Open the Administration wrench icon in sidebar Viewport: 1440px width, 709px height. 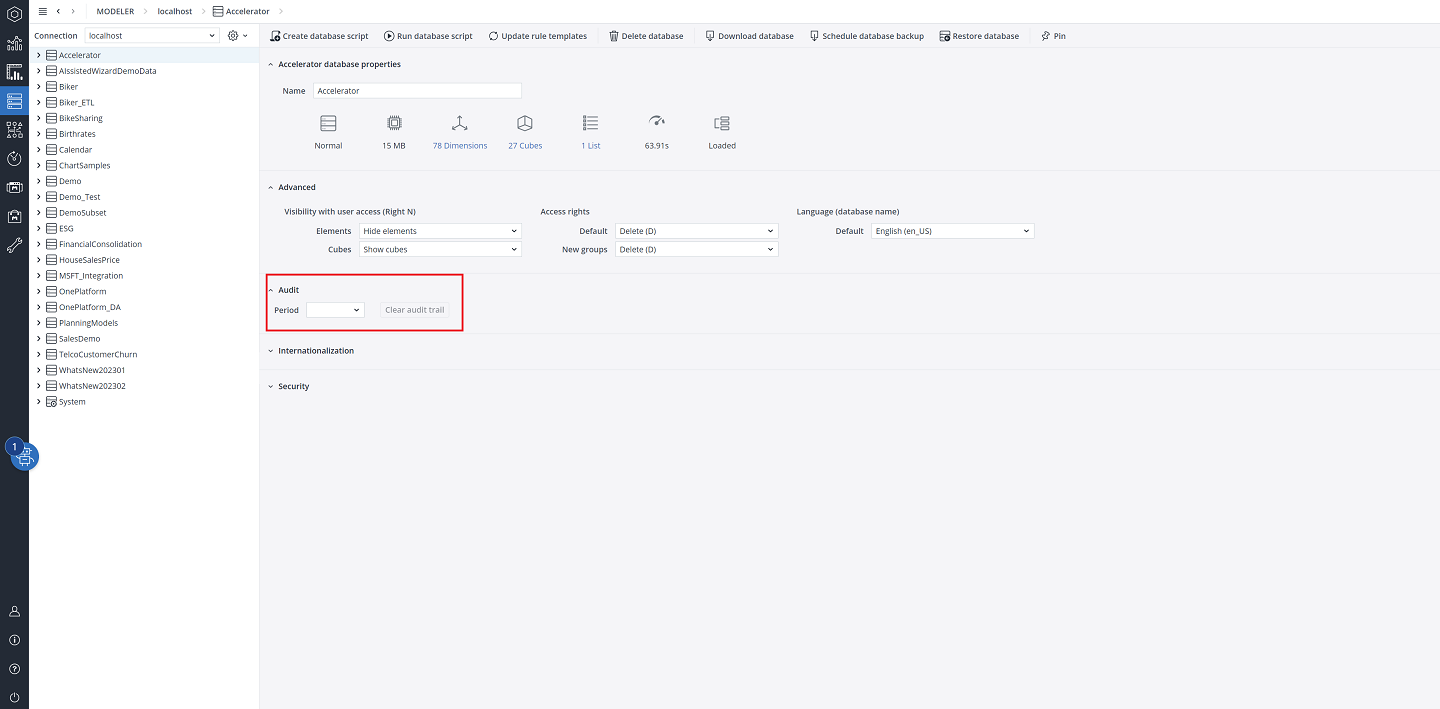[x=14, y=244]
